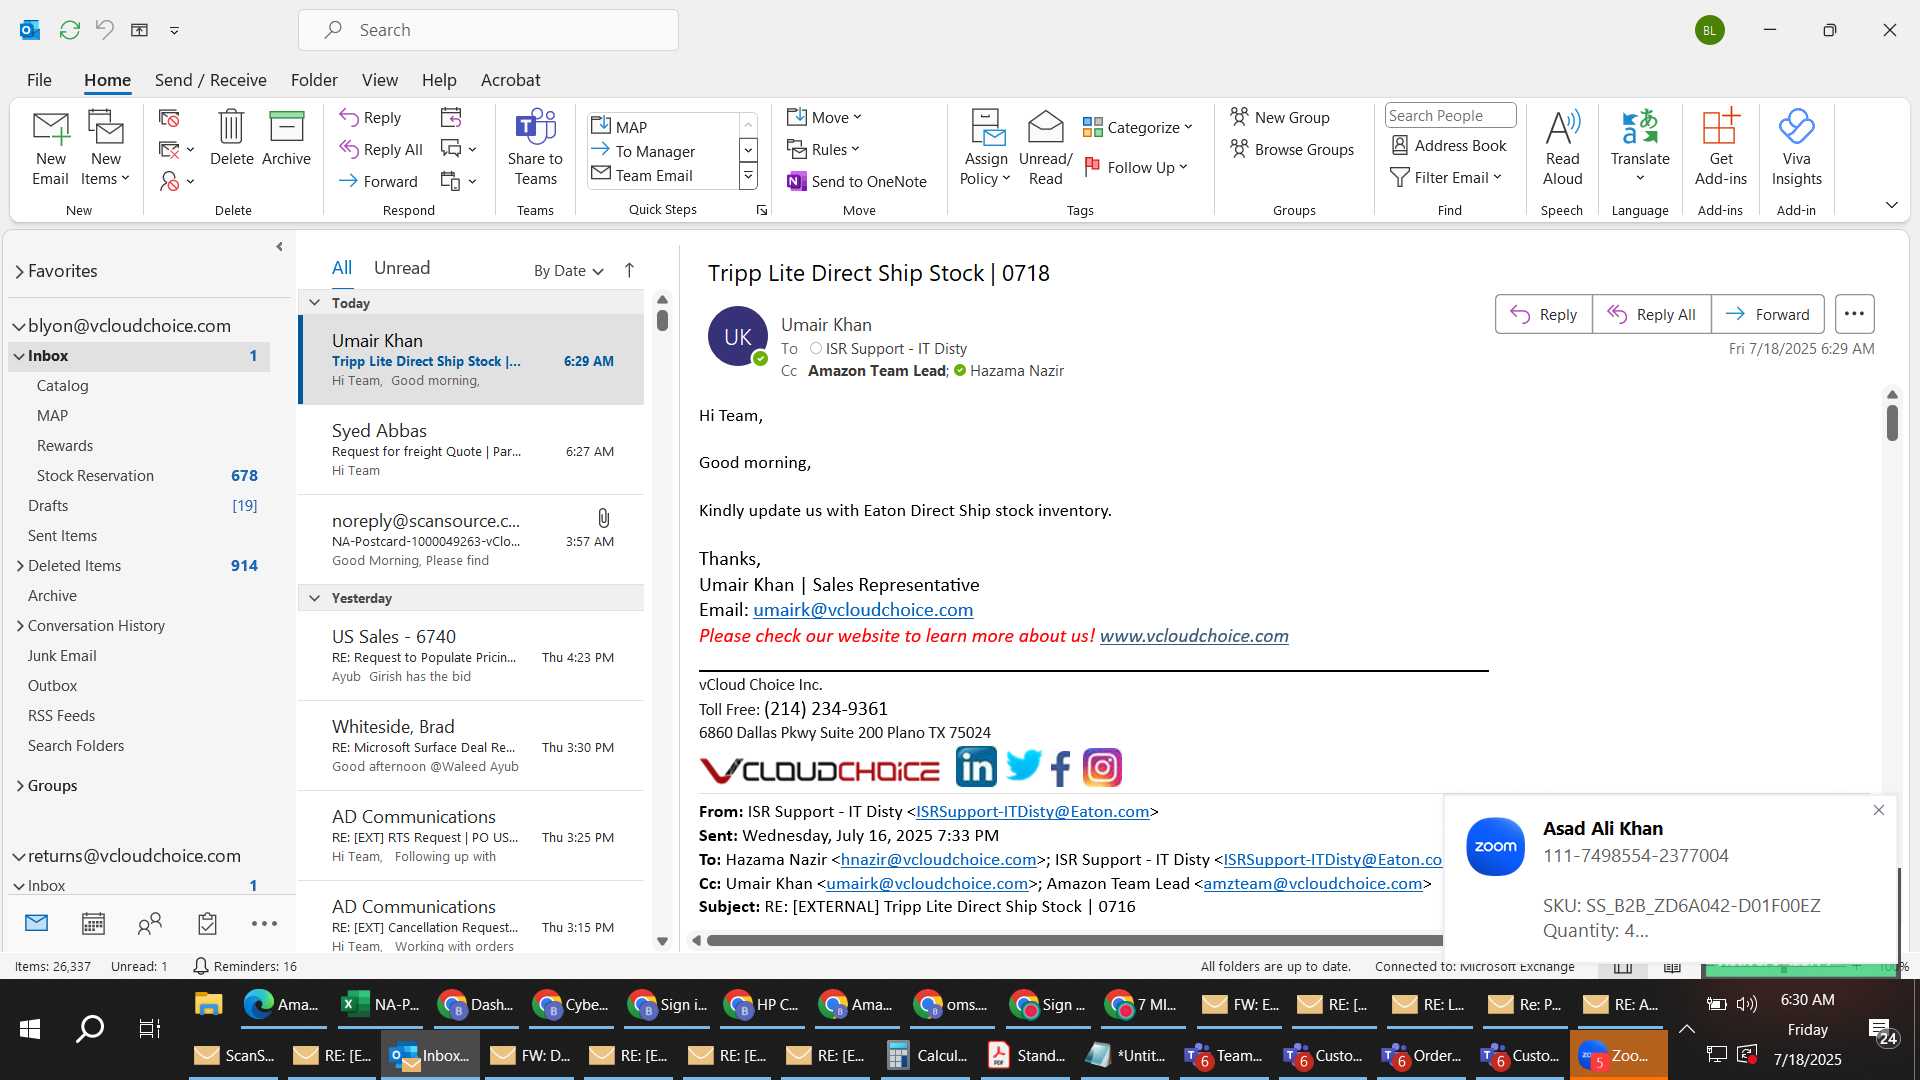Open the Folder tab
The image size is (1920, 1080).
pos(314,80)
